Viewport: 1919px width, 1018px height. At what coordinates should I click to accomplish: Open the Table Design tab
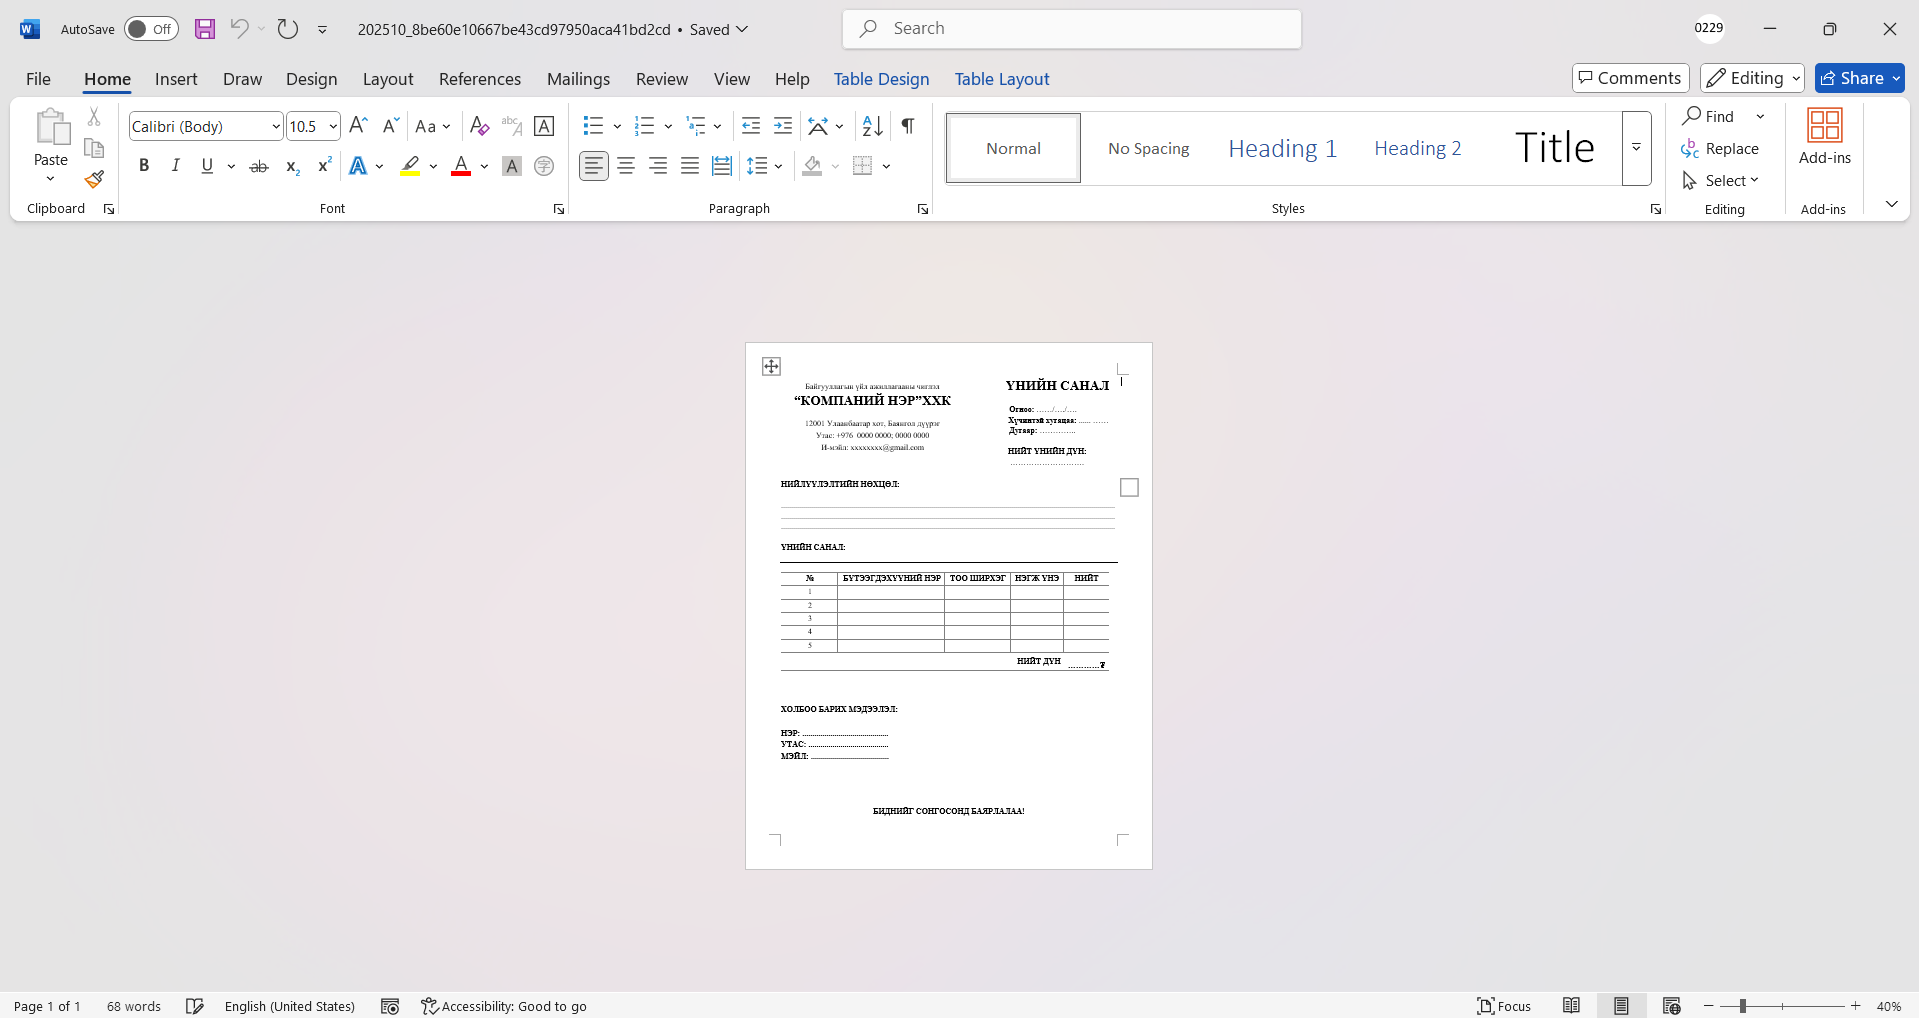click(881, 79)
